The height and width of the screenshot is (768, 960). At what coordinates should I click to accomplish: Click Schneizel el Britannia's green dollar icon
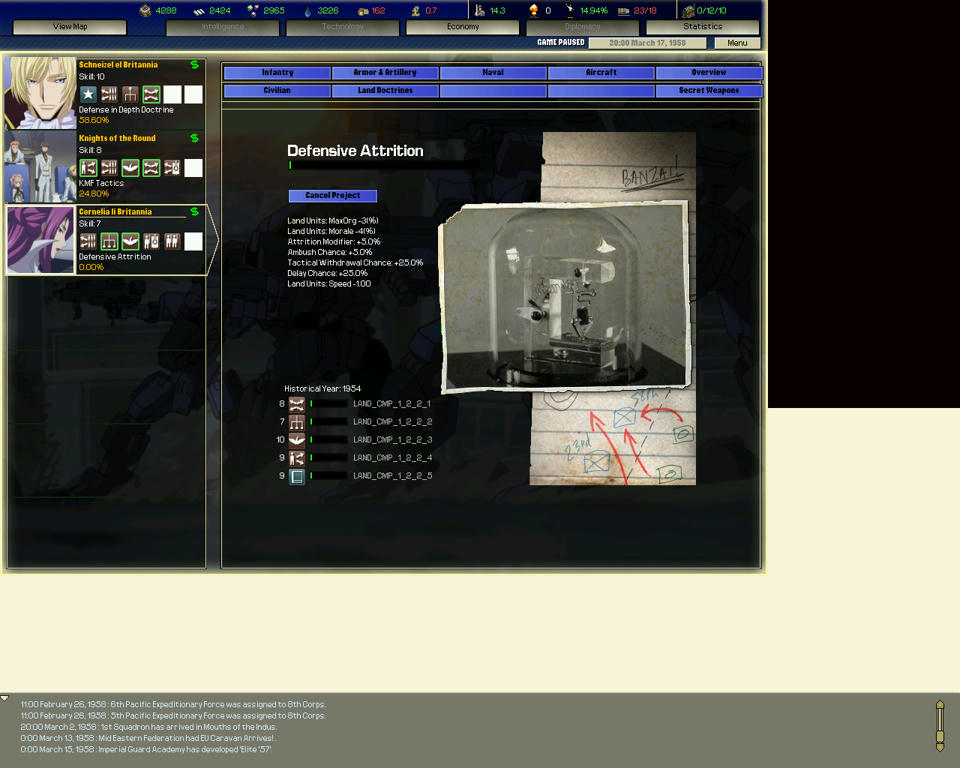click(194, 65)
